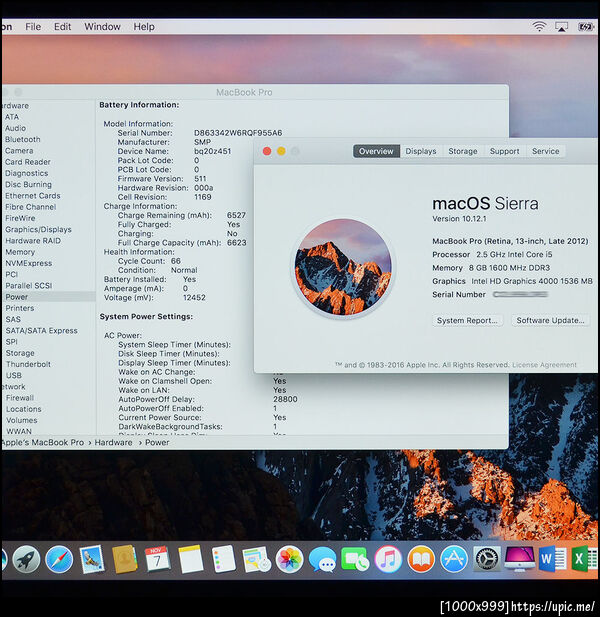This screenshot has height=617, width=600.
Task: Click the System Report... button
Action: 467,320
